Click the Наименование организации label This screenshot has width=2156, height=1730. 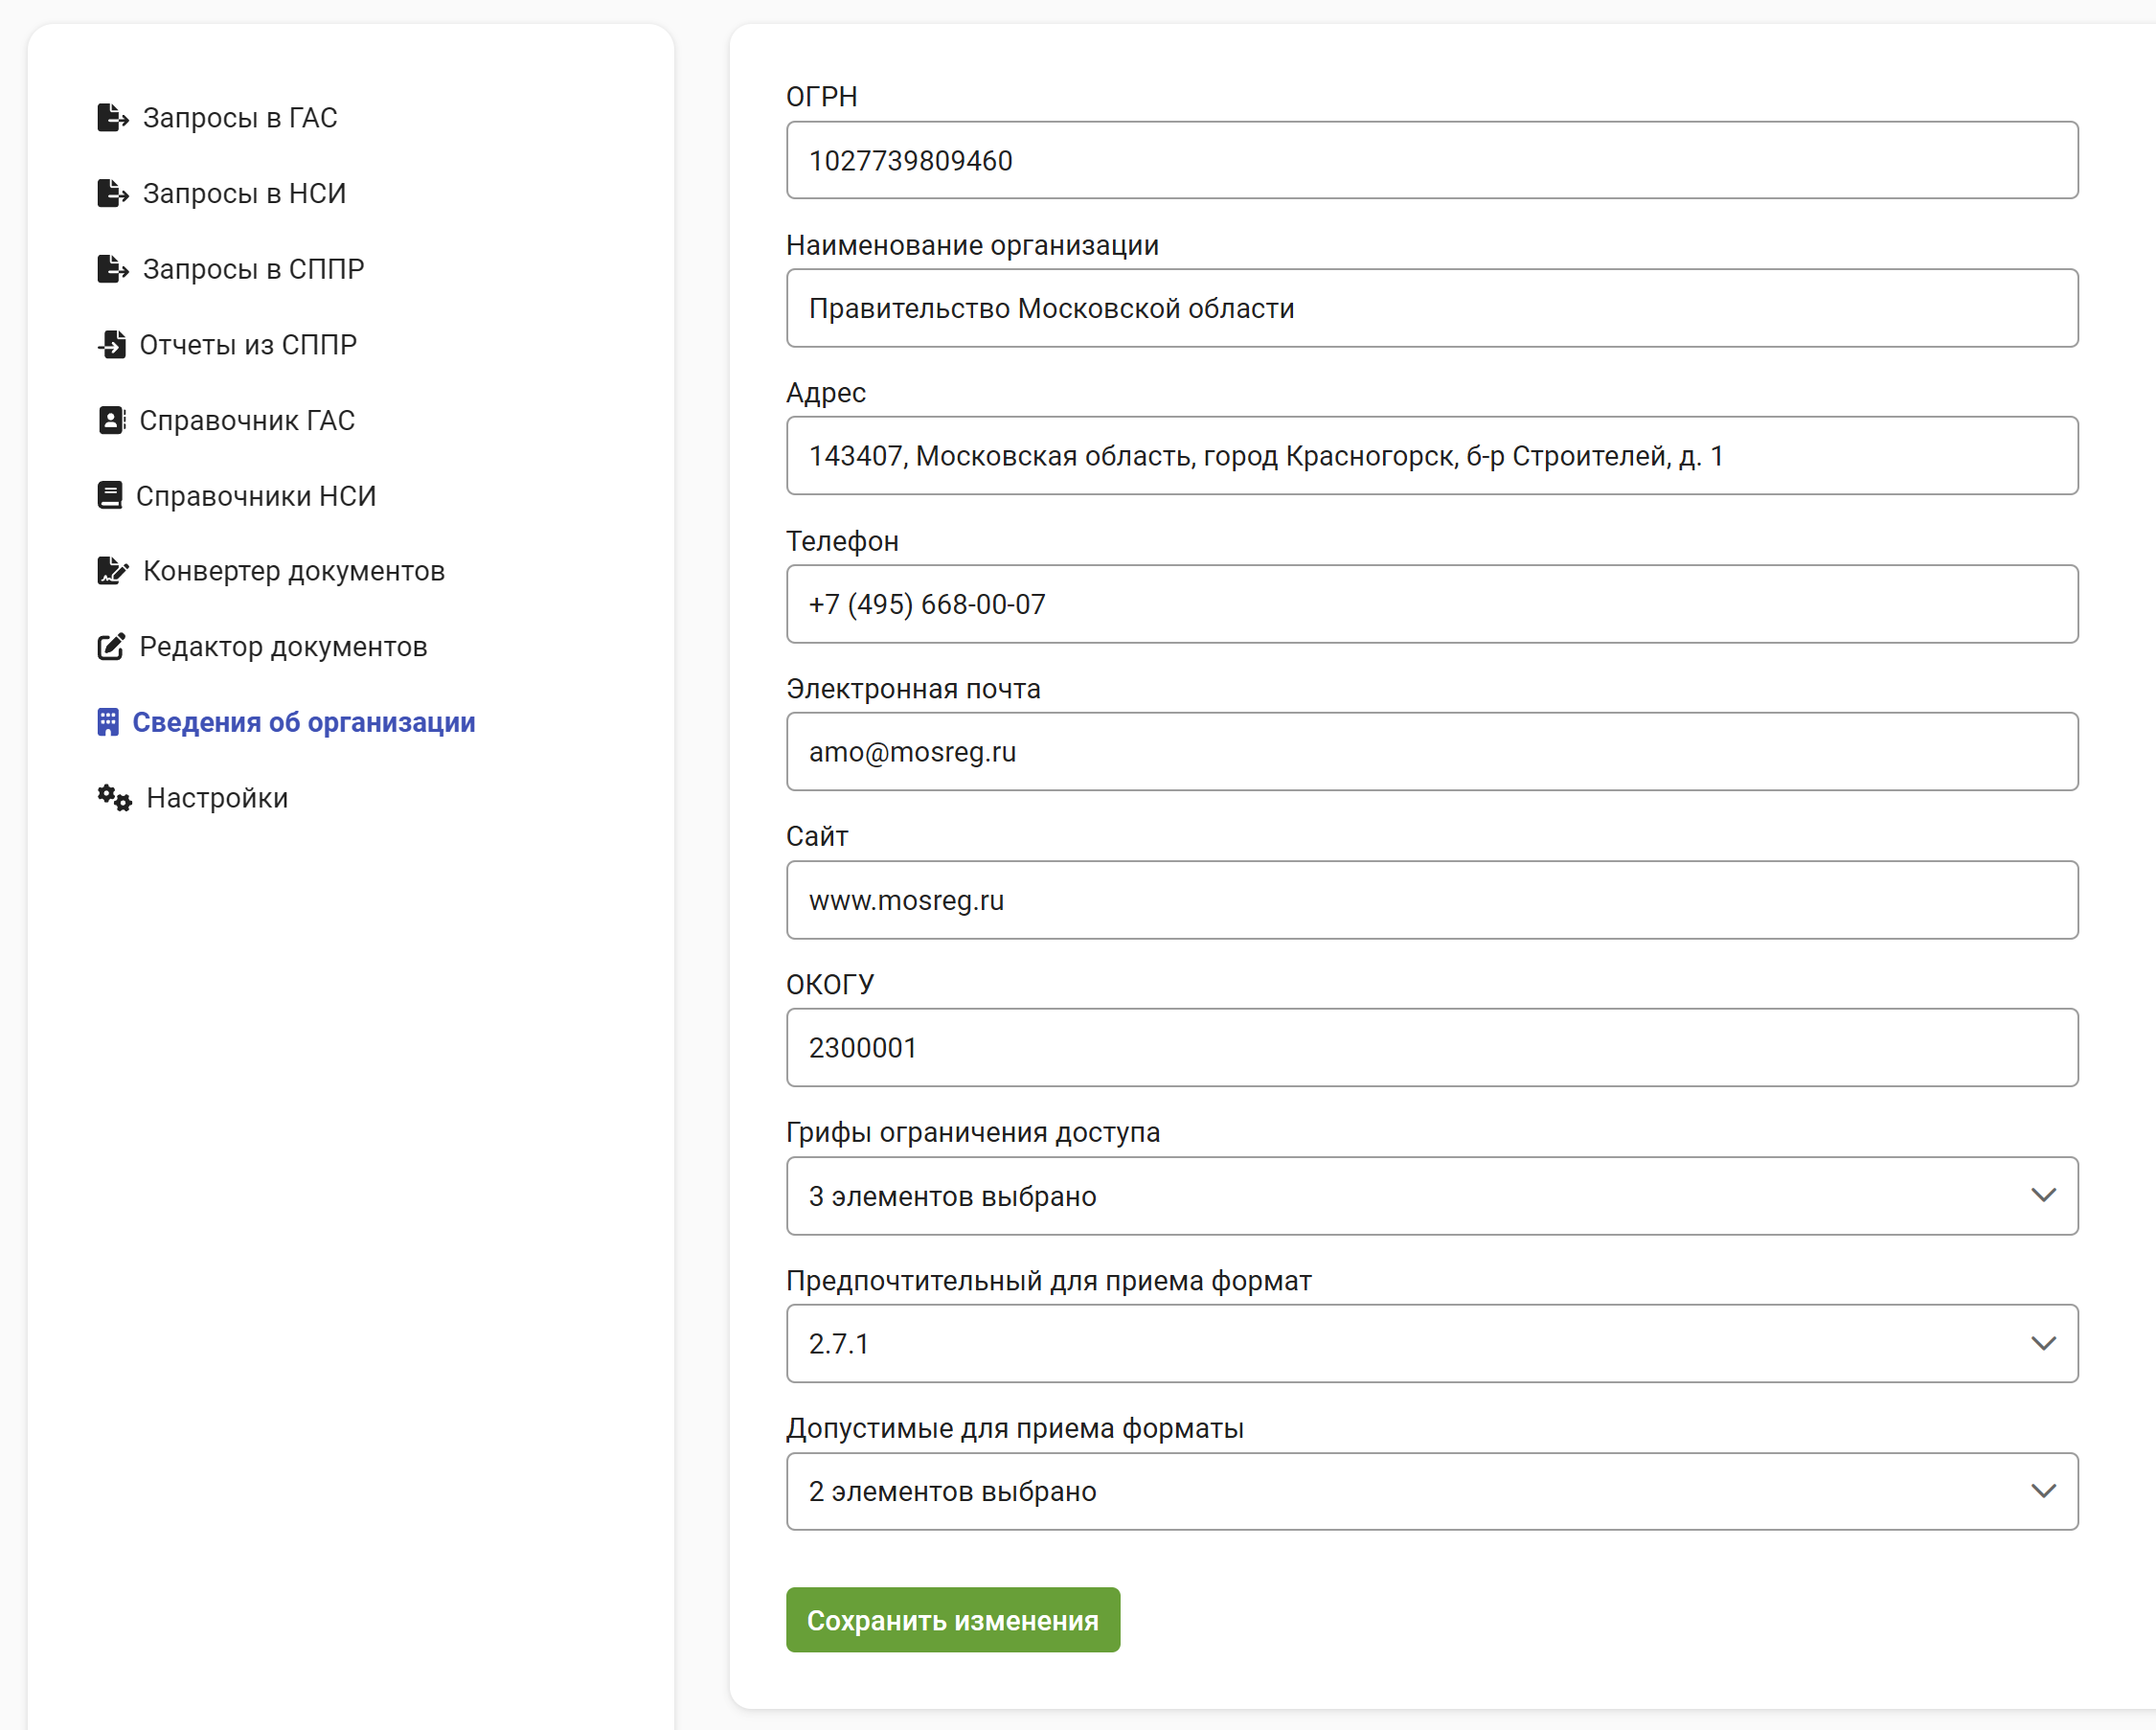click(972, 245)
